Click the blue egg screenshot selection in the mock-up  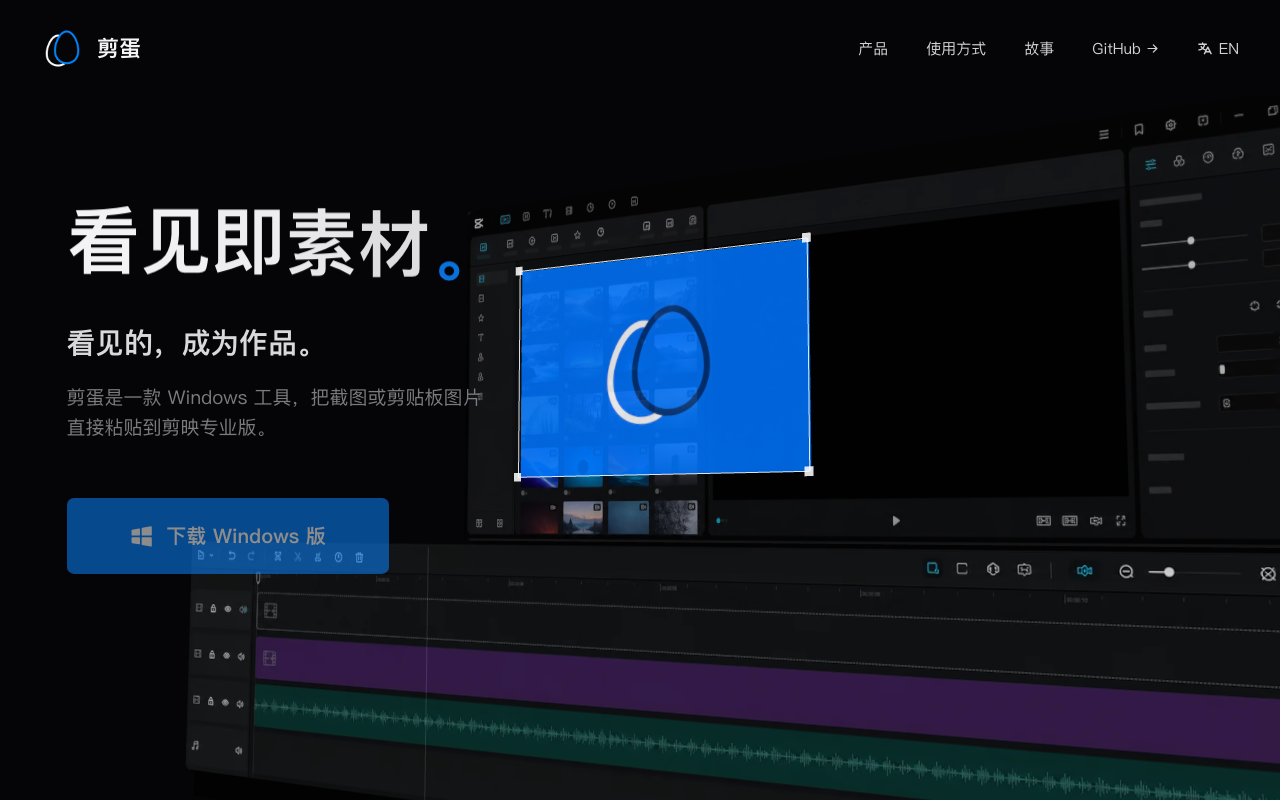(x=664, y=358)
